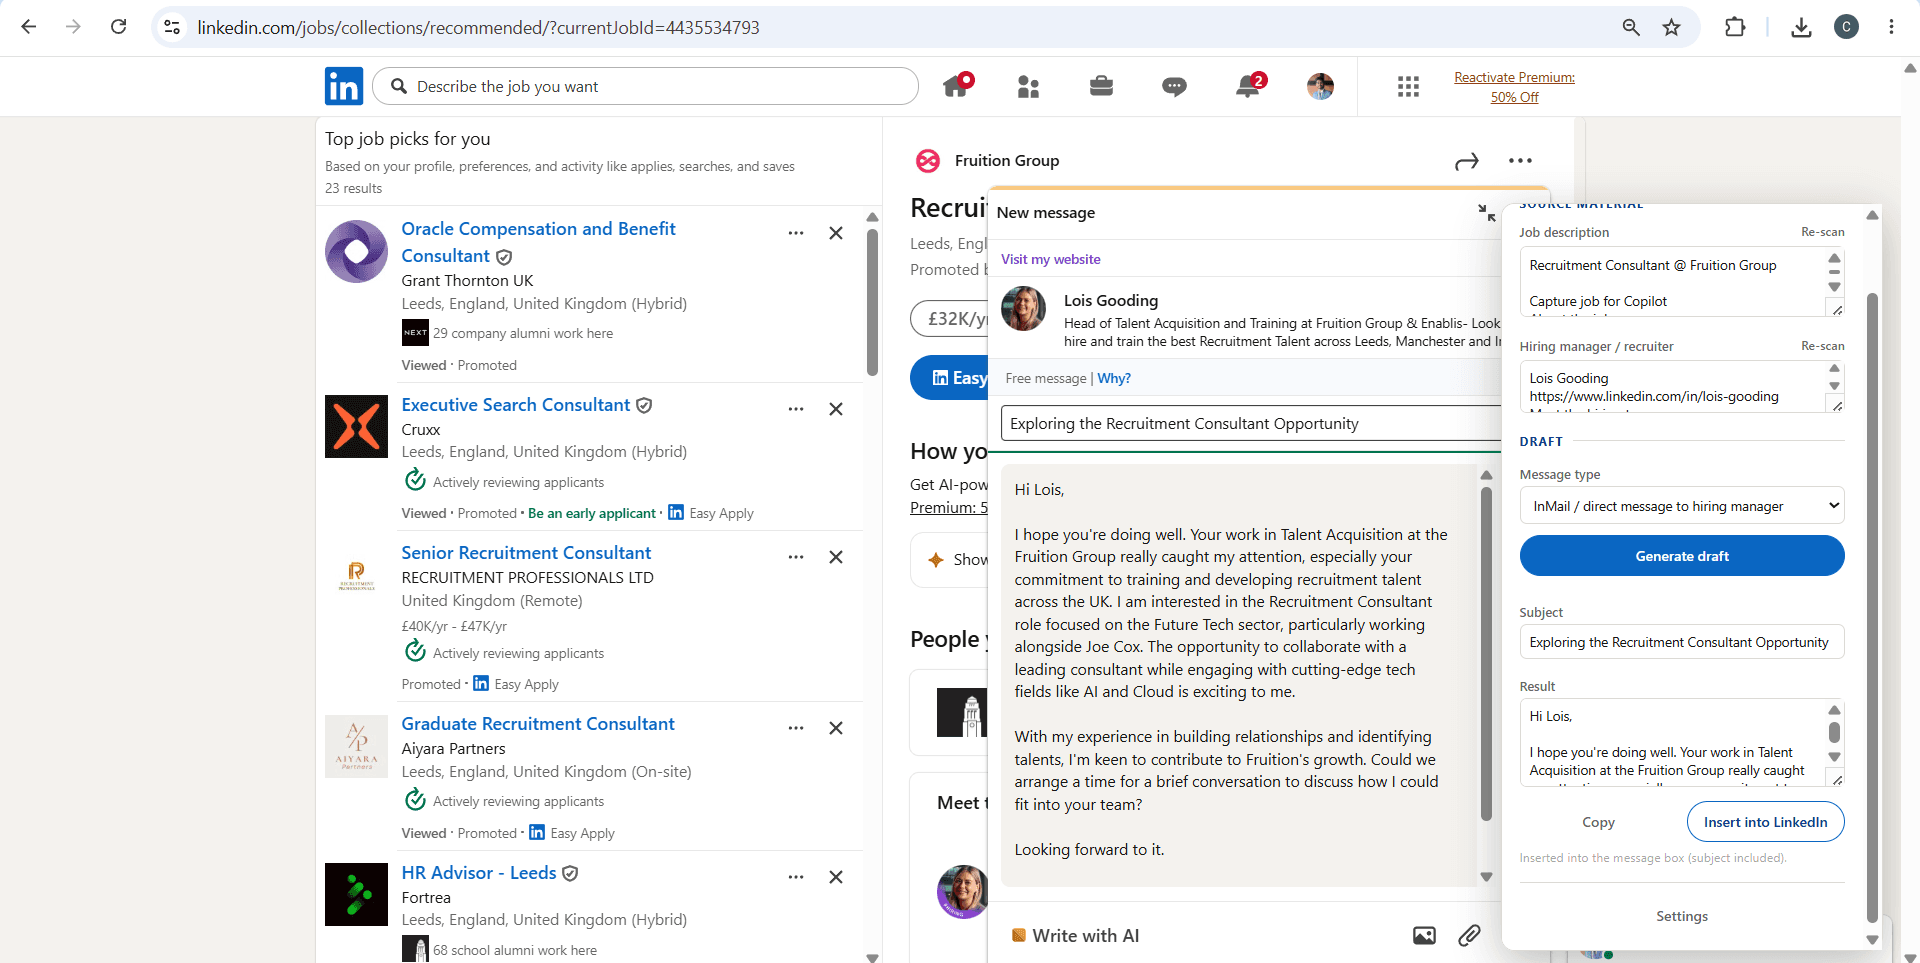Start Write with AI

click(x=1075, y=936)
